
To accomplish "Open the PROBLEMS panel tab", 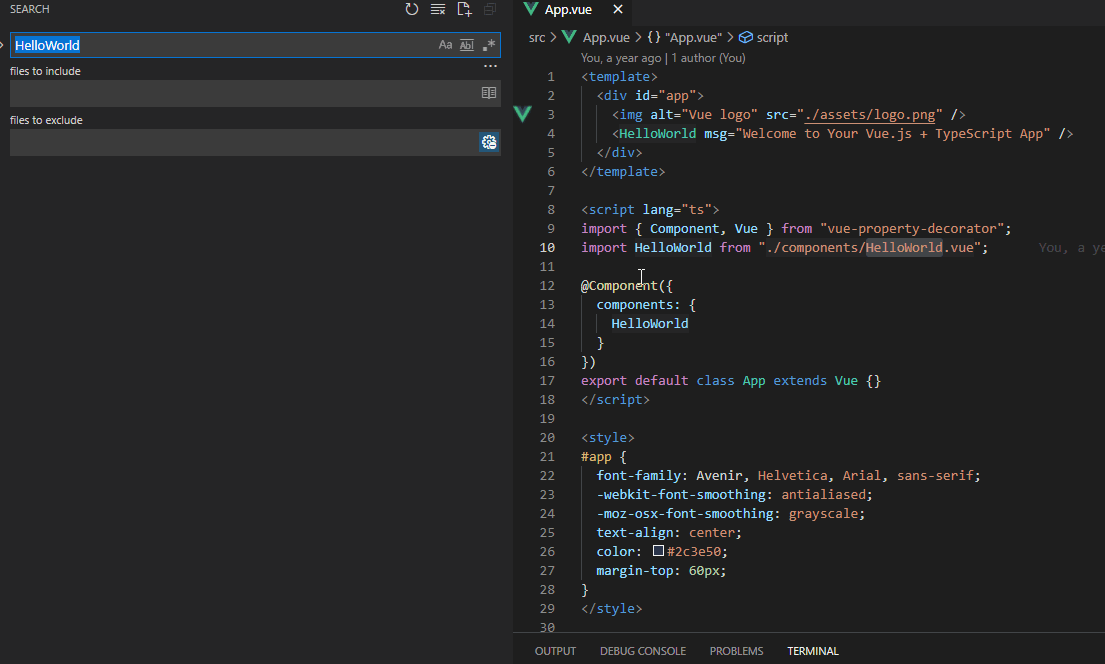I will pos(736,650).
